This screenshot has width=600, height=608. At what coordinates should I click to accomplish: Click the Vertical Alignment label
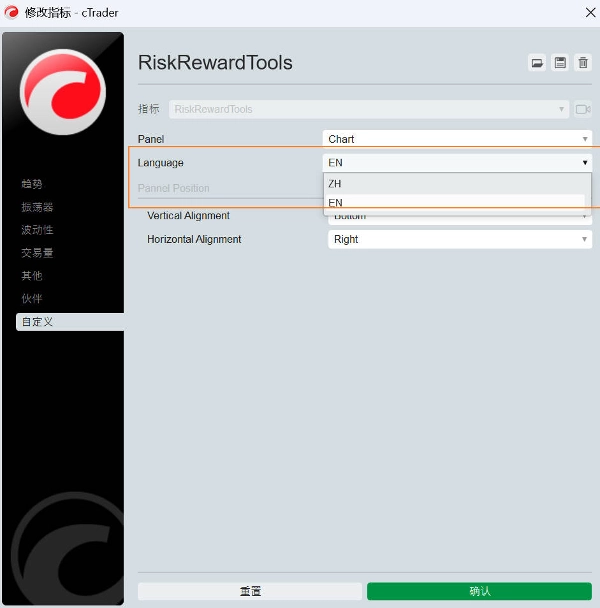click(x=188, y=216)
